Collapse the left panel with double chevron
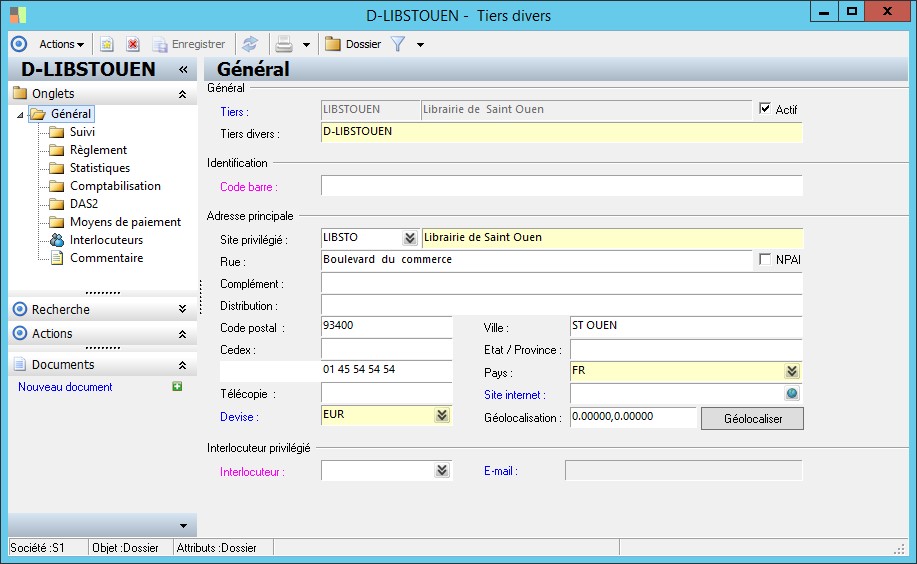The width and height of the screenshot is (917, 564). click(x=183, y=69)
